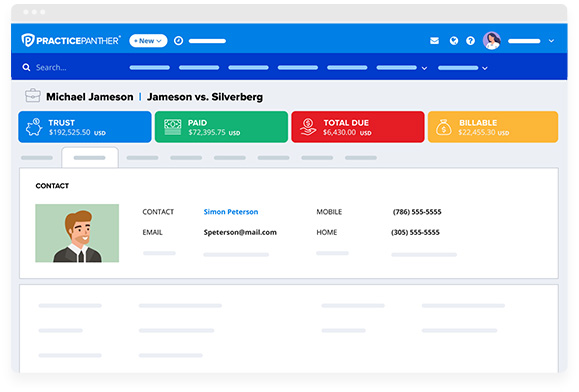The width and height of the screenshot is (579, 392).
Task: Open the Simon Peterson contact link
Action: point(231,212)
